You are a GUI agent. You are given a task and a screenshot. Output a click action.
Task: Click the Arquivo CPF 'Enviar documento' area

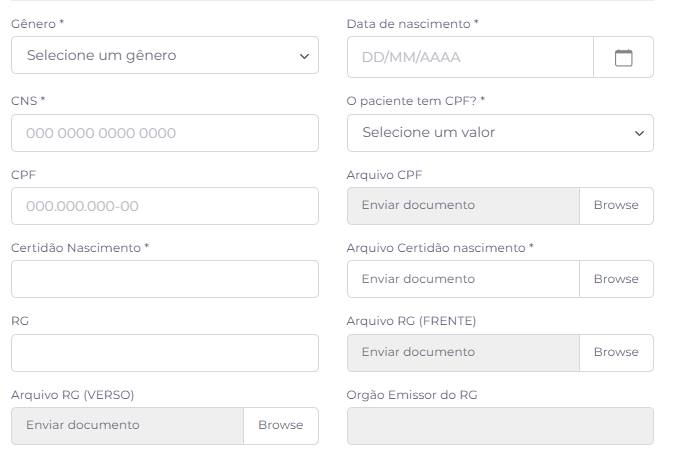click(463, 206)
